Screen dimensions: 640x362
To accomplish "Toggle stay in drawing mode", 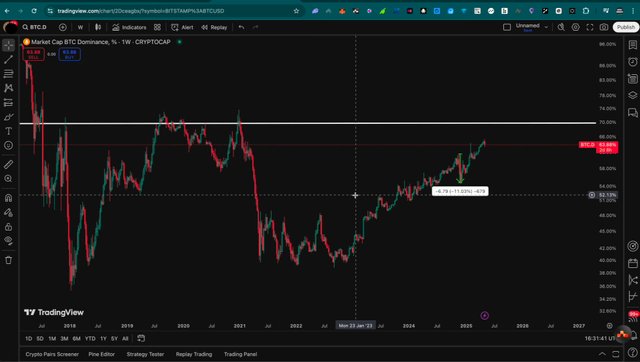I will (x=9, y=213).
